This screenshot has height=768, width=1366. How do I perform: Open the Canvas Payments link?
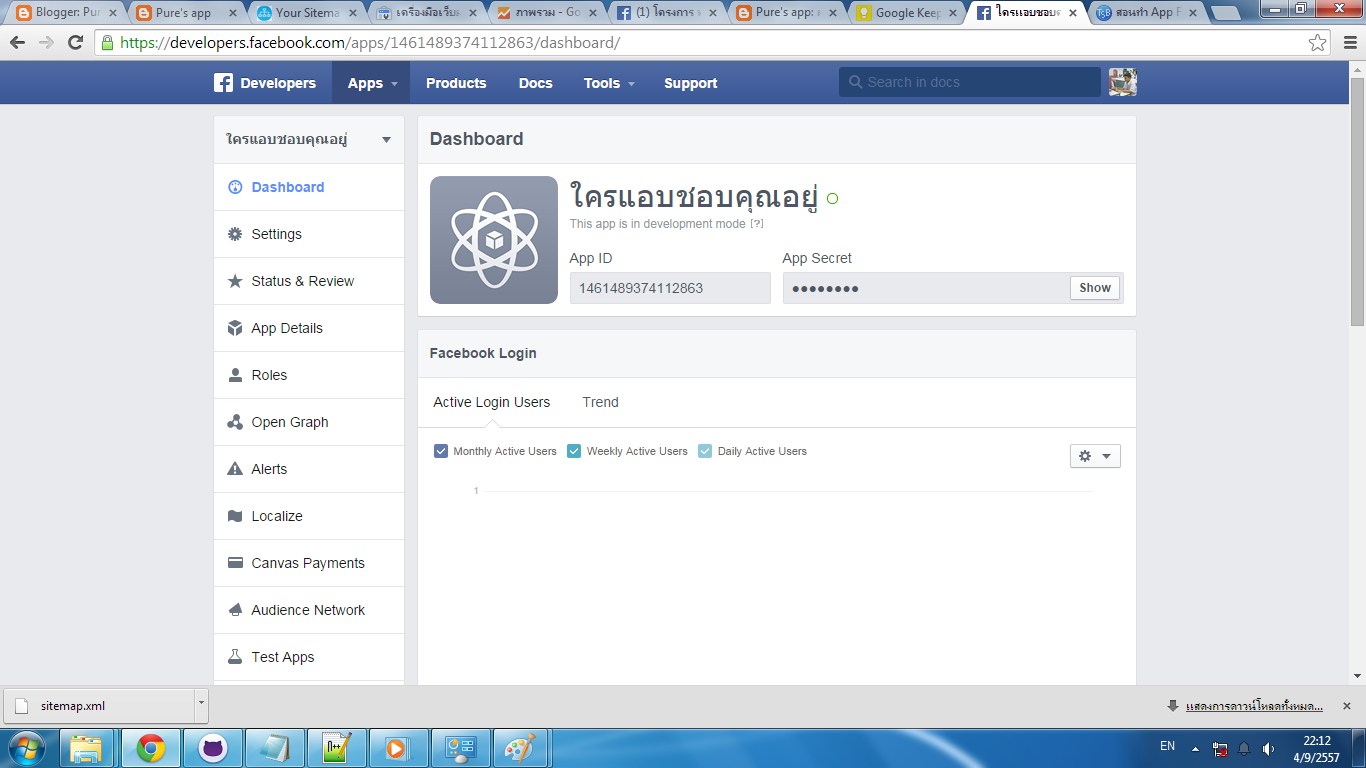(x=308, y=563)
